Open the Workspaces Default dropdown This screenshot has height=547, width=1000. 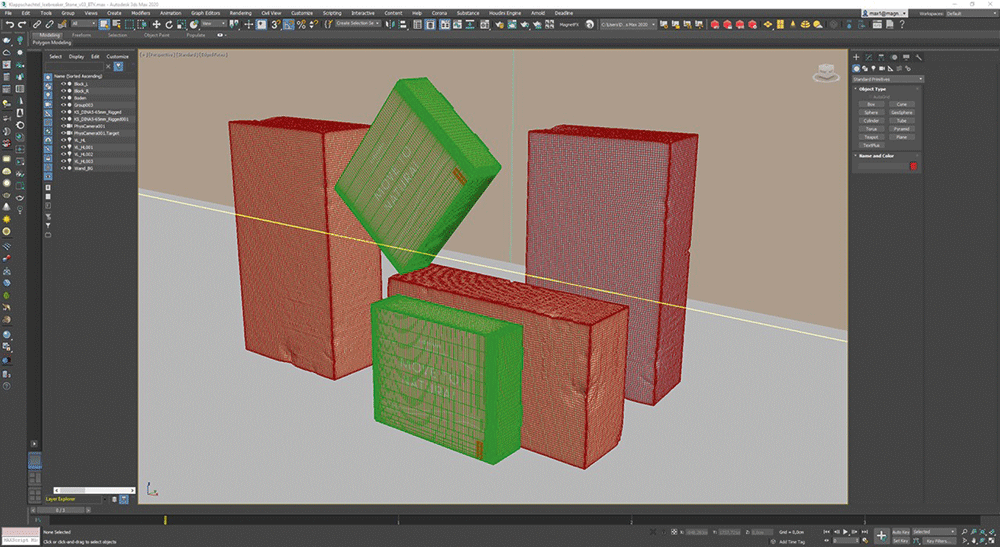[969, 13]
